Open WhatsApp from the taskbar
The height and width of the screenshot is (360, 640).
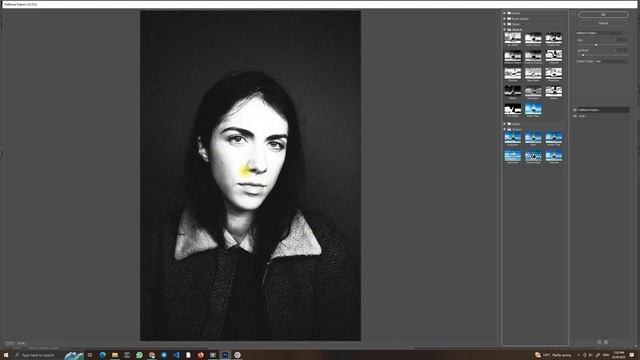click(x=139, y=355)
